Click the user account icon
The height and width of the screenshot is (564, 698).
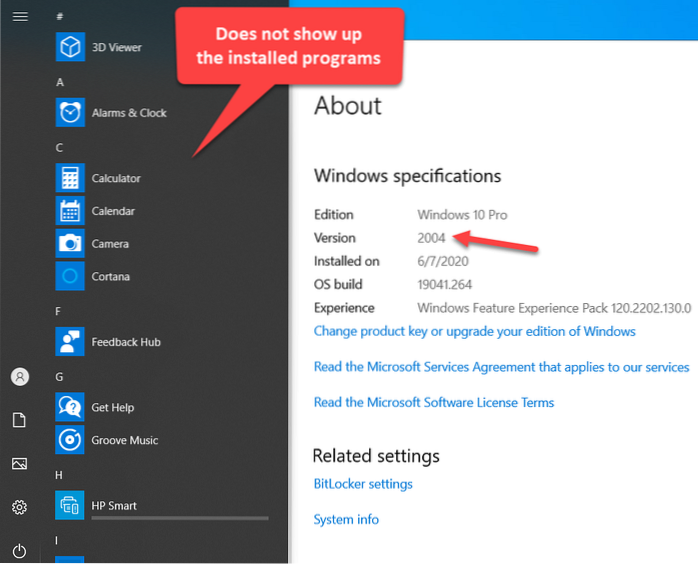pyautogui.click(x=19, y=377)
